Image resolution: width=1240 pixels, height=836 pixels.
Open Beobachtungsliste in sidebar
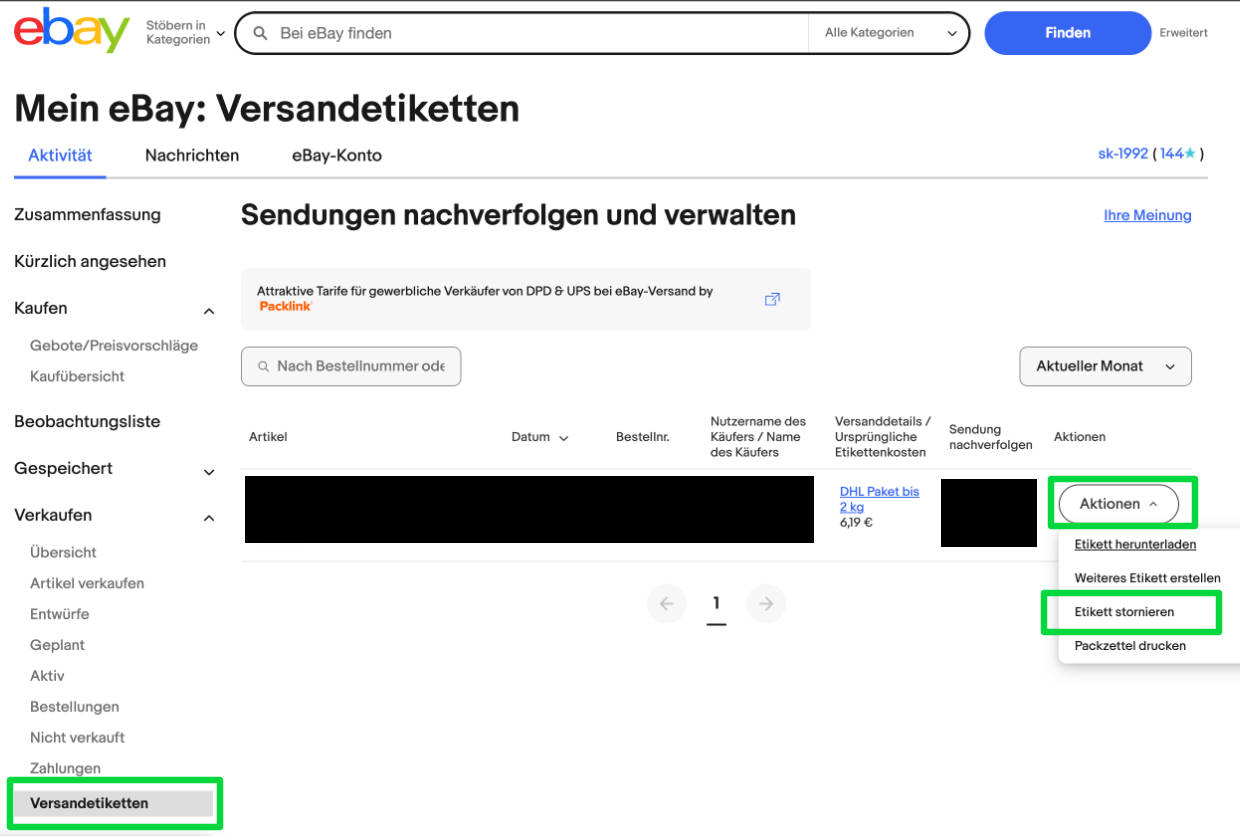87,421
